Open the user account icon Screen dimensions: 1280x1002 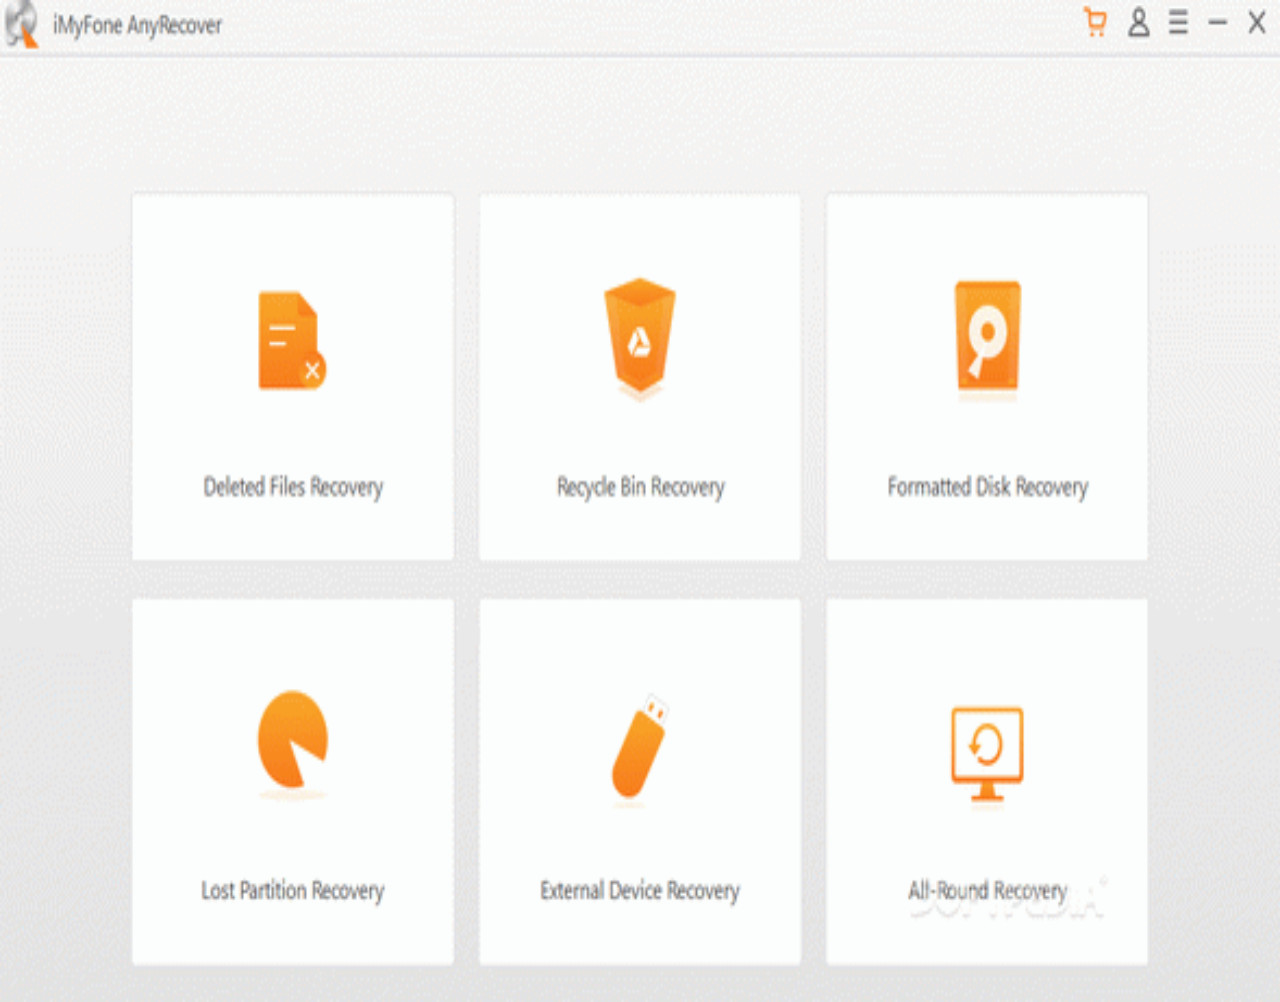(x=1138, y=22)
